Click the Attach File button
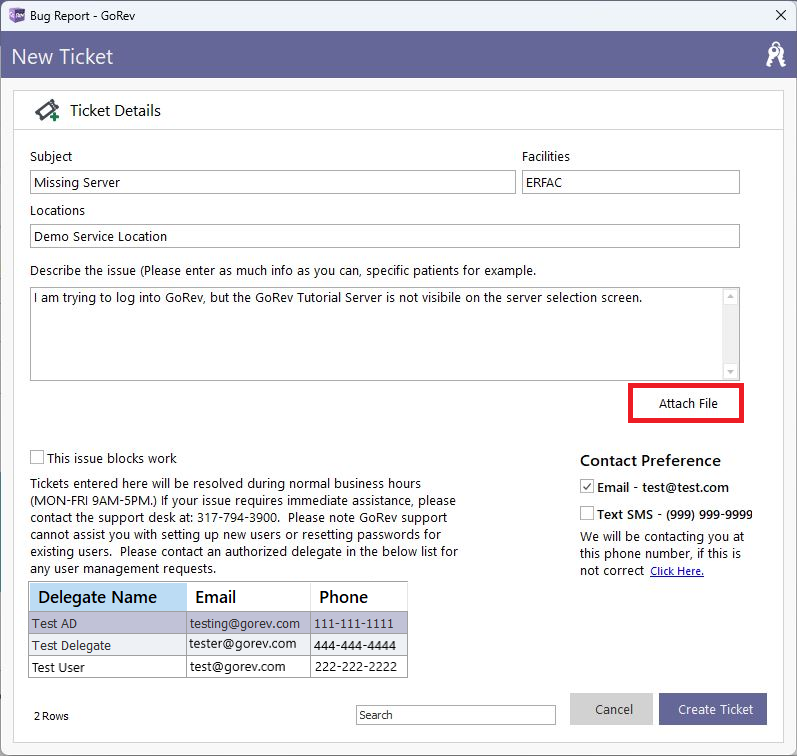Viewport: 797px width, 756px height. point(686,403)
